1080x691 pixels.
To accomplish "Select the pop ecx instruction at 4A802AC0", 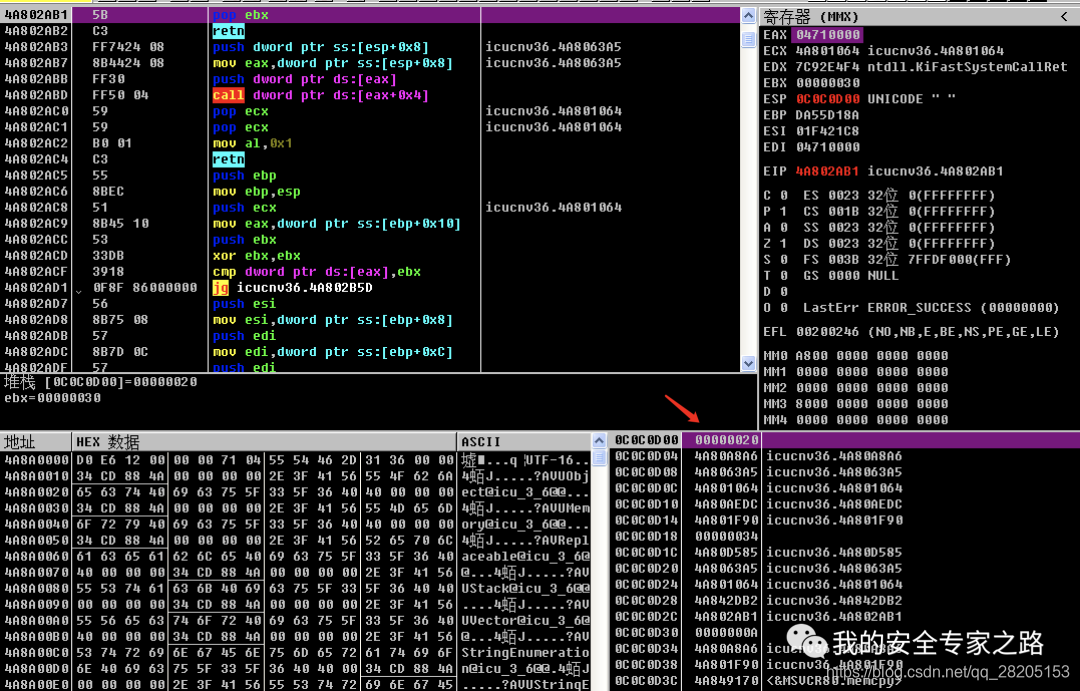I will point(240,111).
